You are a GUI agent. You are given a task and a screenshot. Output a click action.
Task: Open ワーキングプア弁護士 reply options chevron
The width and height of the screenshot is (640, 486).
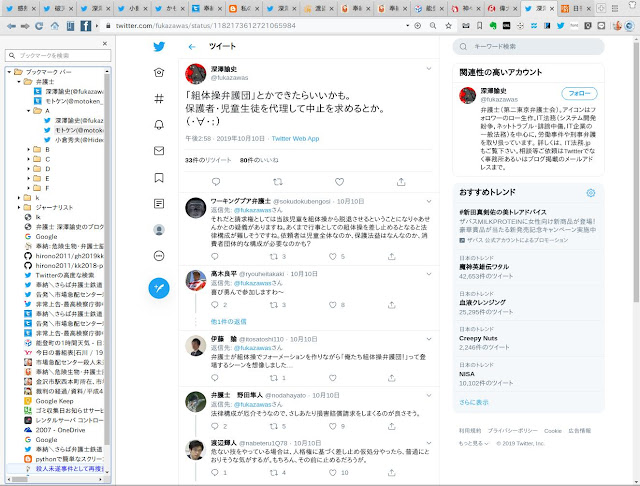click(x=429, y=201)
